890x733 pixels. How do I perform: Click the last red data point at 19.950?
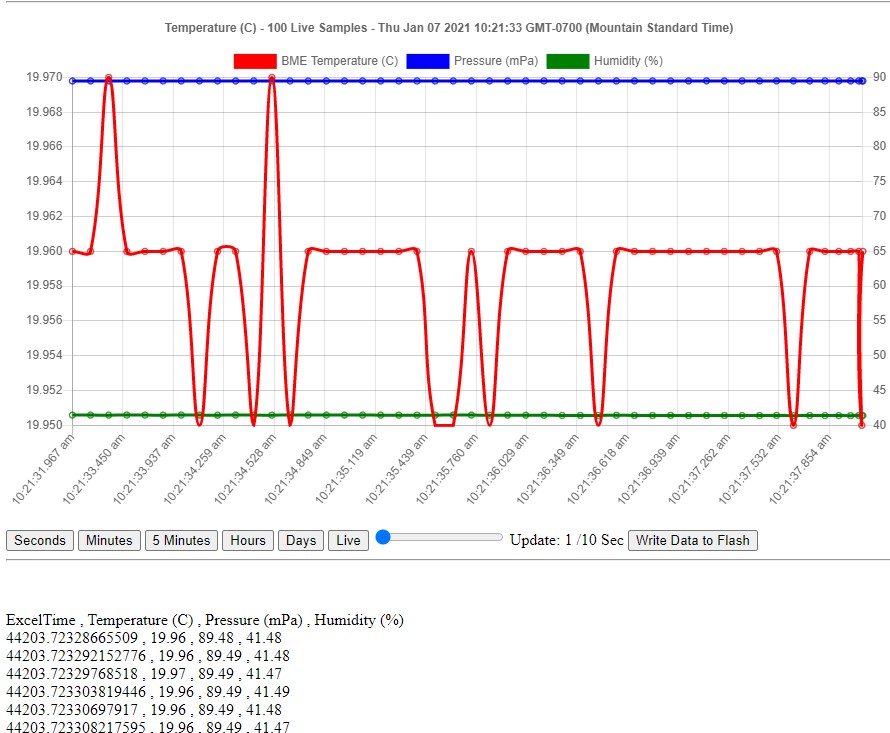(862, 425)
